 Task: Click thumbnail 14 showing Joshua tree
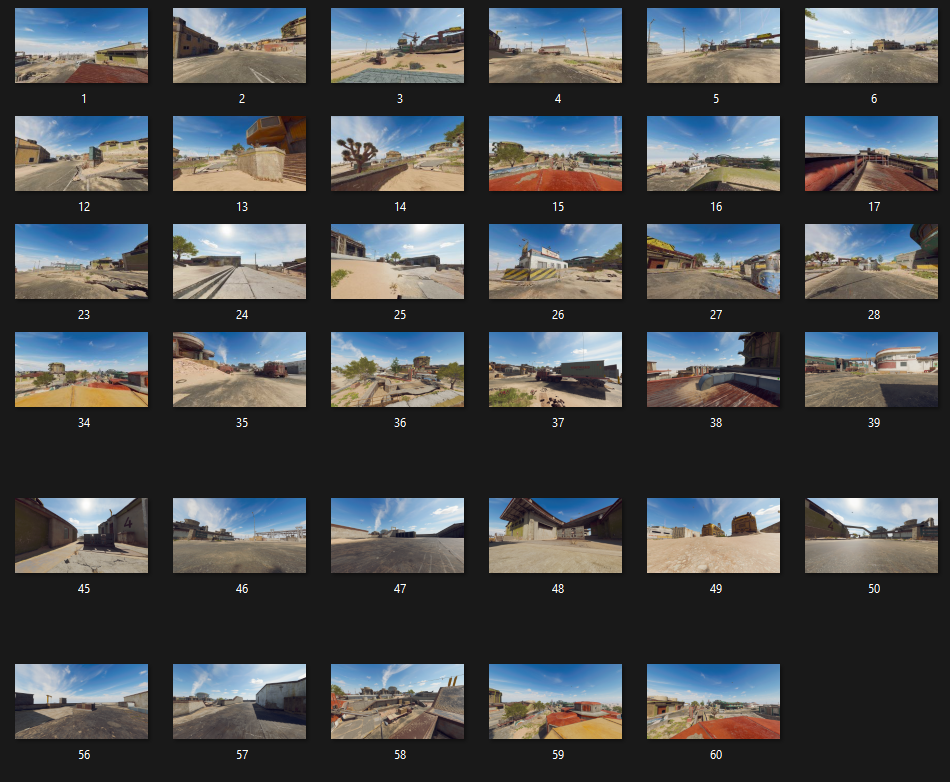click(x=397, y=153)
